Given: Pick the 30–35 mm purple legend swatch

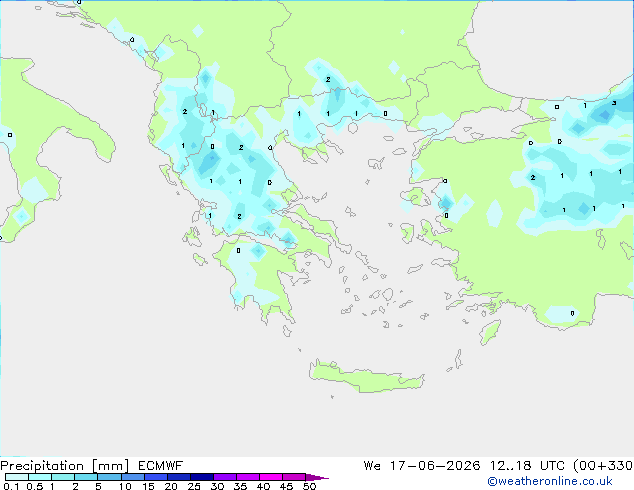Looking at the screenshot, I should click(225, 477).
